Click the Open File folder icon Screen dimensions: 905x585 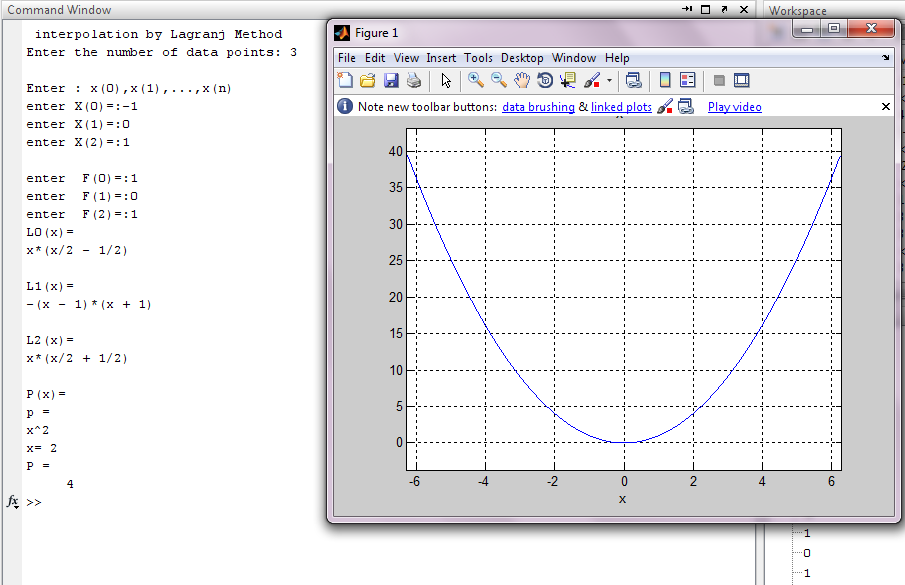coord(368,81)
